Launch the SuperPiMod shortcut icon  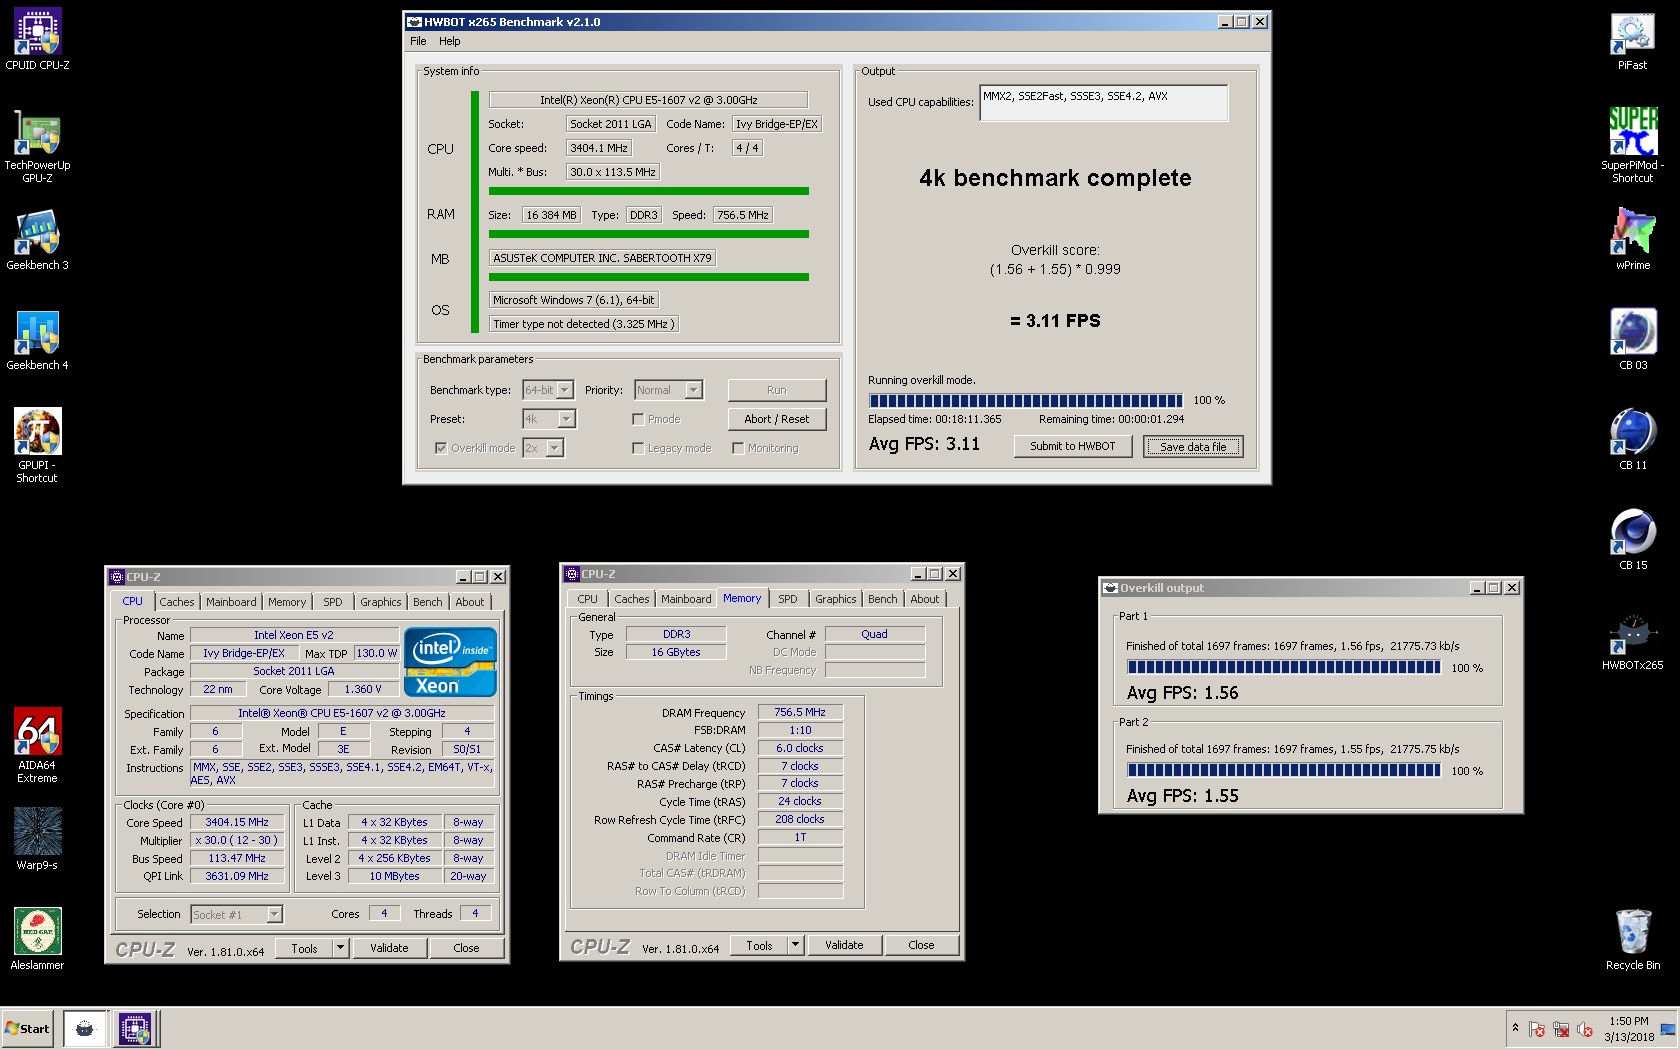point(1633,146)
